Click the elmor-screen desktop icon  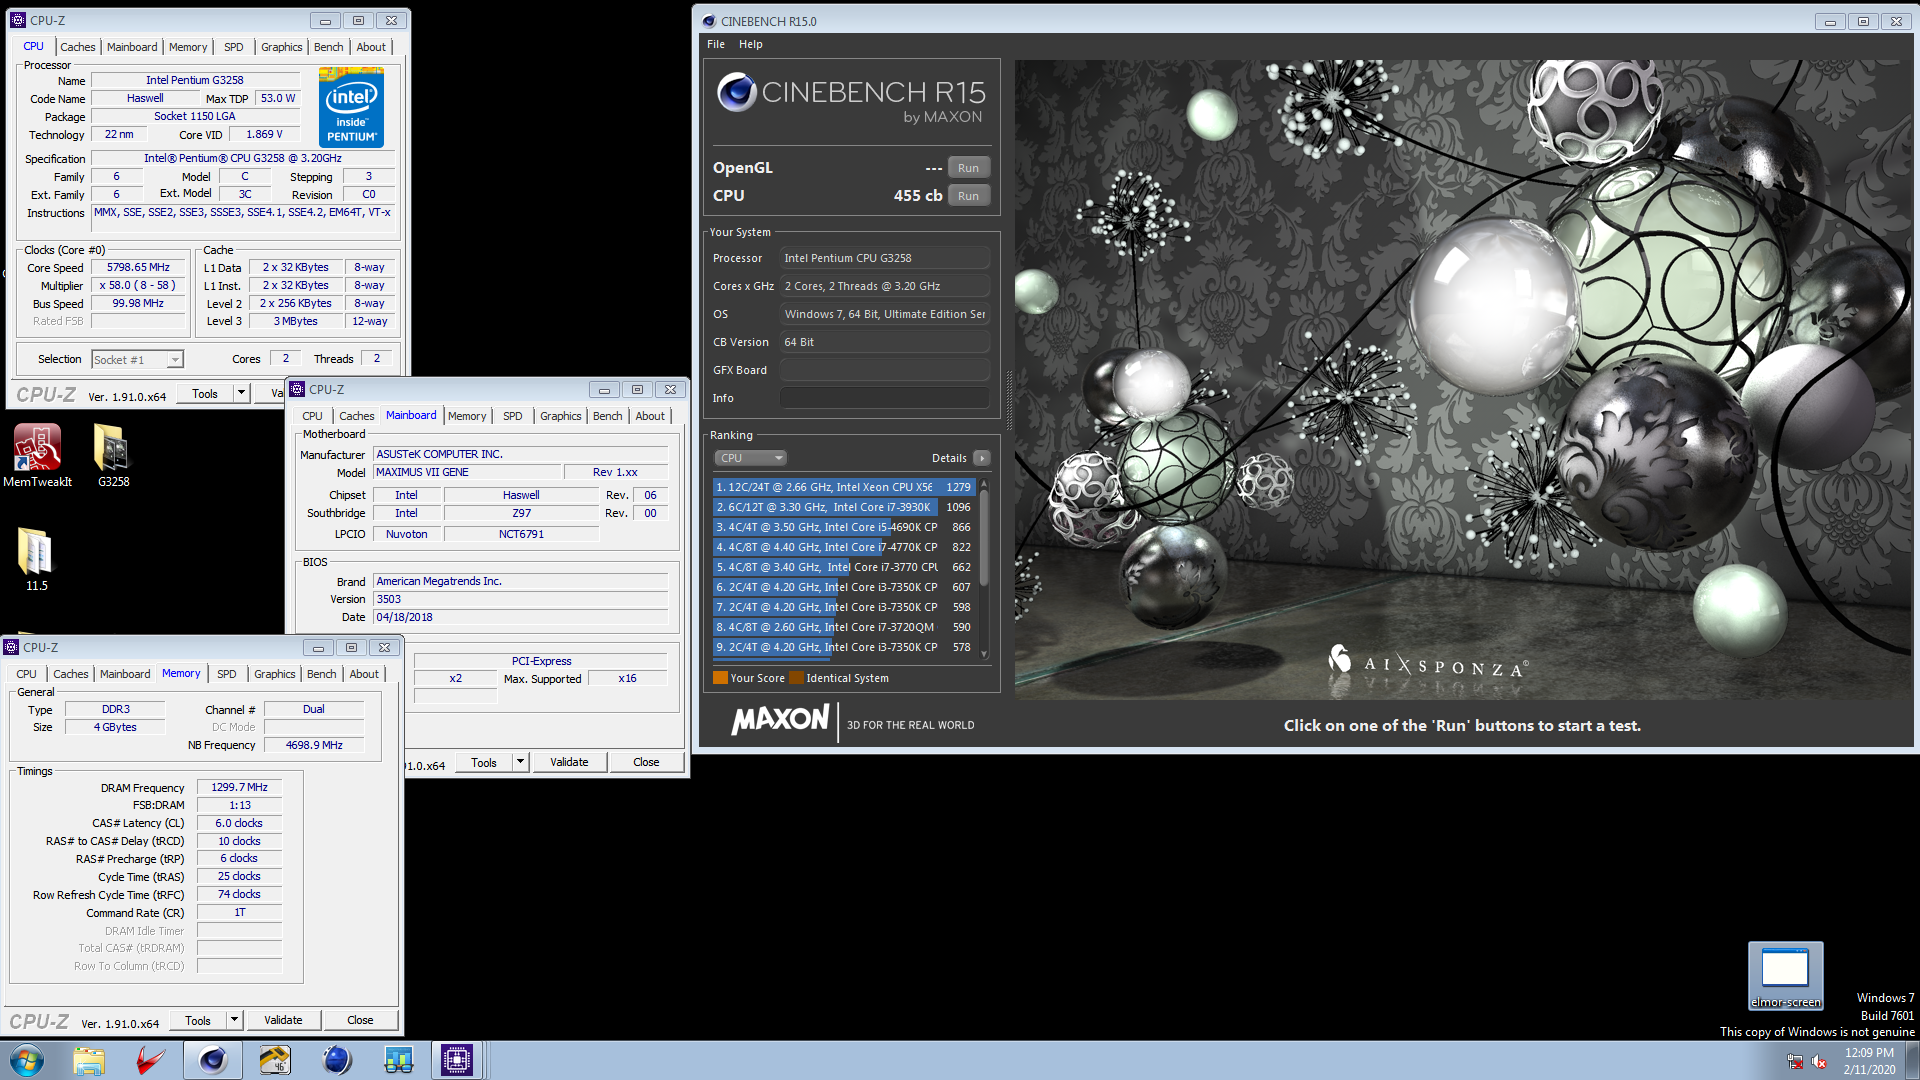click(1785, 976)
